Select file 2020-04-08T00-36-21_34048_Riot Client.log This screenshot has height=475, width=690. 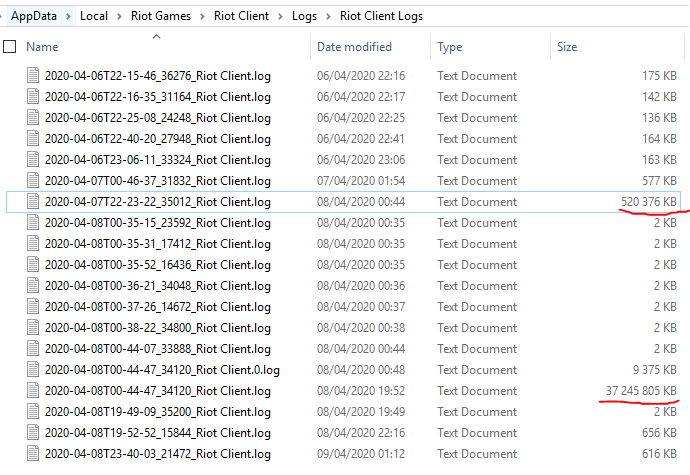158,286
